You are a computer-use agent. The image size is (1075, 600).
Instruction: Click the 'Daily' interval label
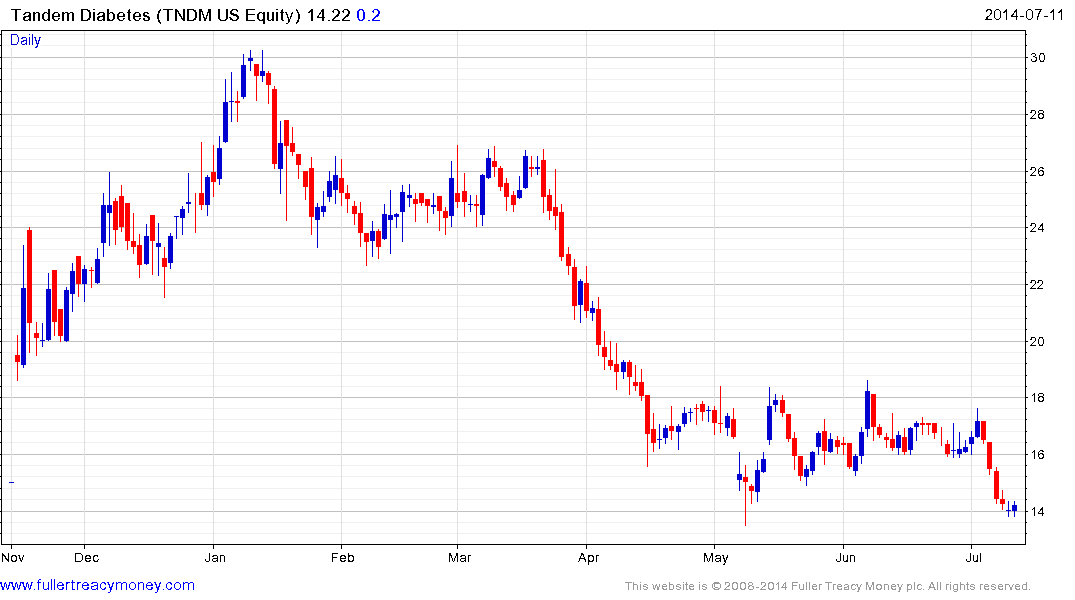point(25,40)
